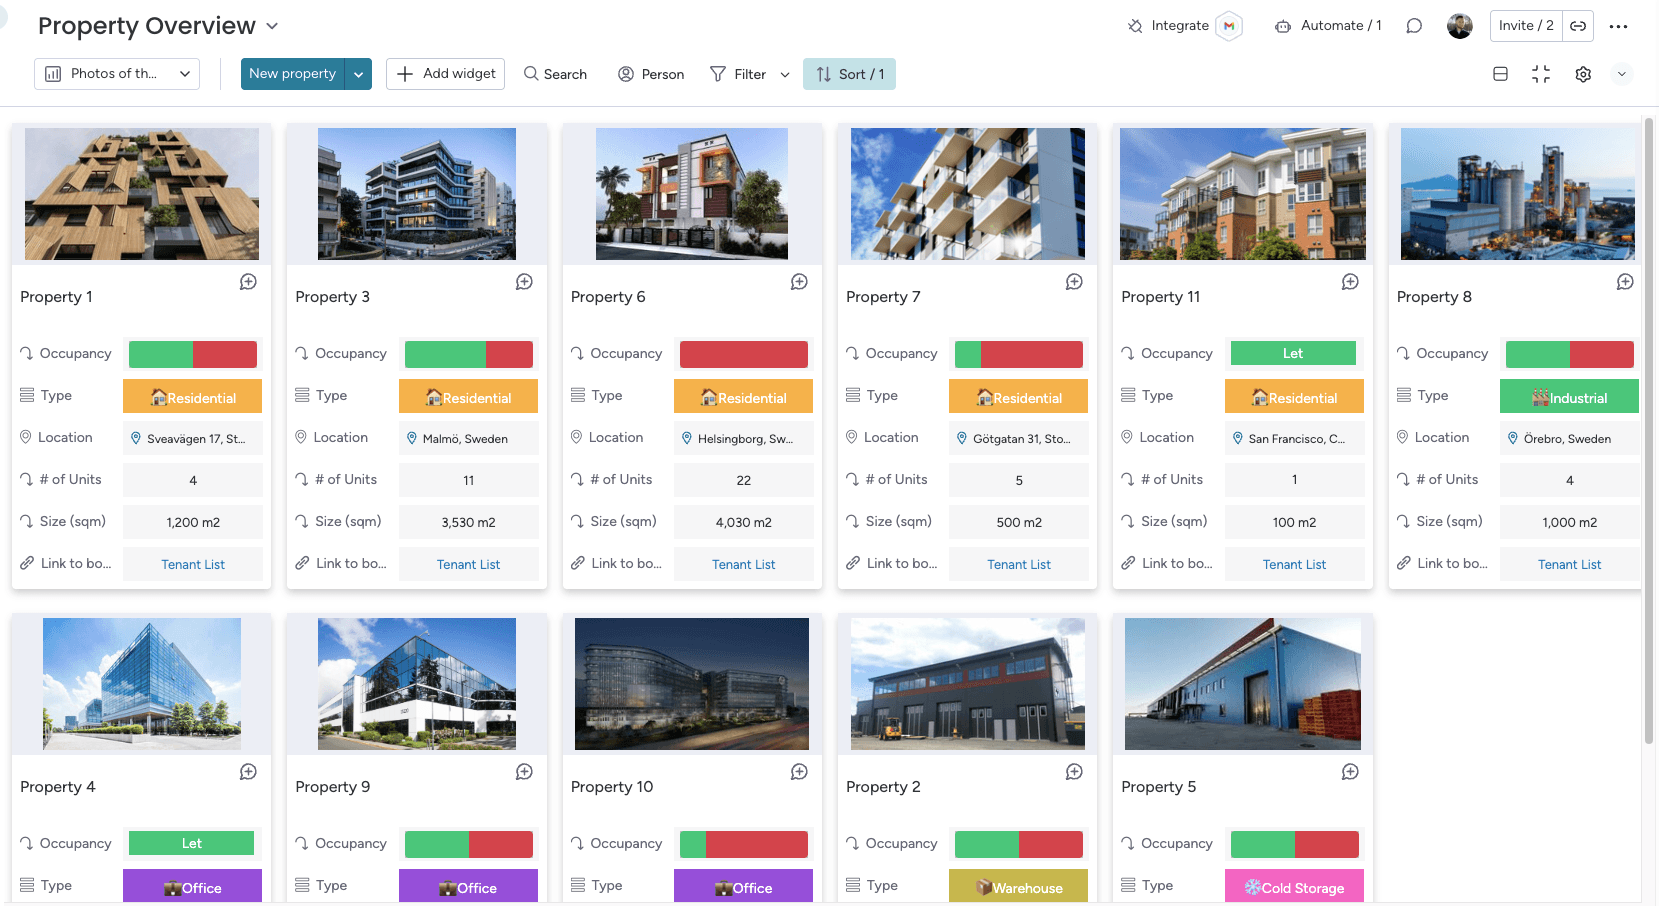This screenshot has width=1659, height=906.
Task: Open the board discussion chat icon
Action: coord(1414,26)
